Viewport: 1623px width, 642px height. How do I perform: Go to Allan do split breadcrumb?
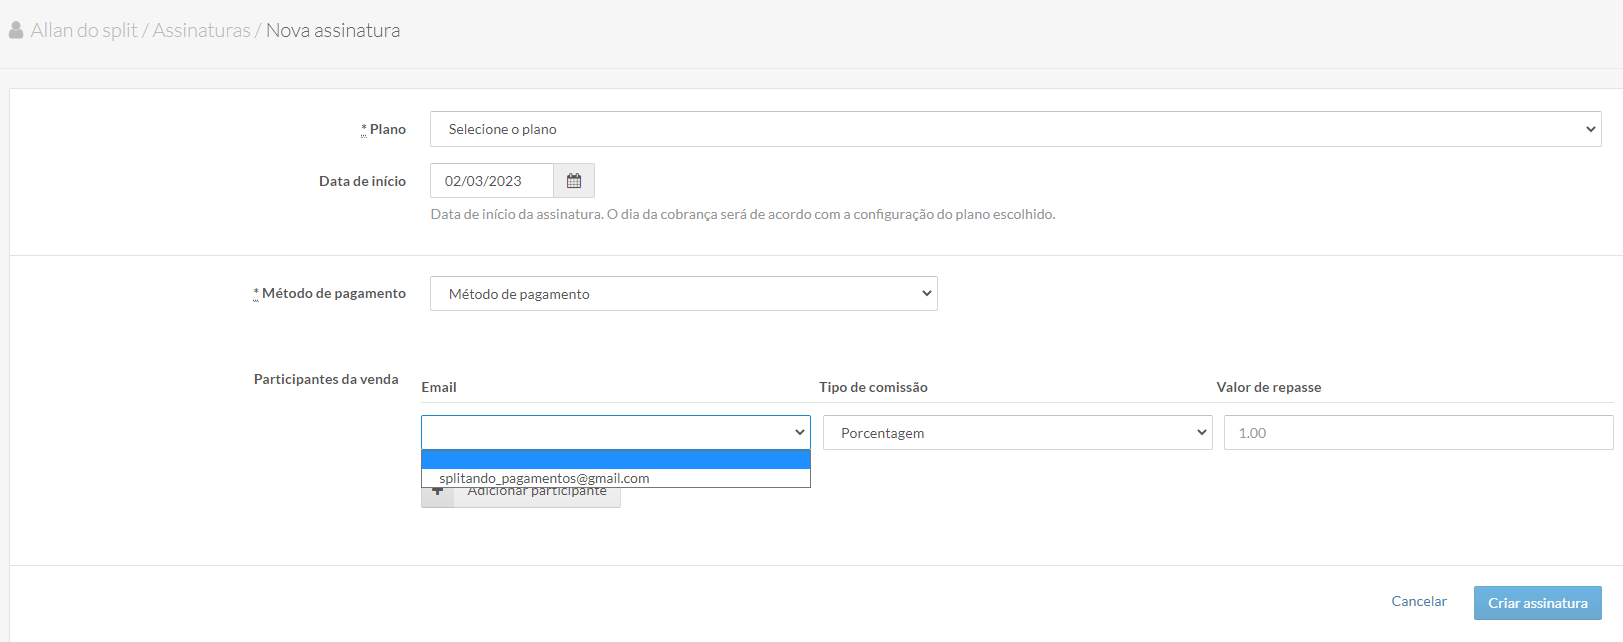click(84, 31)
